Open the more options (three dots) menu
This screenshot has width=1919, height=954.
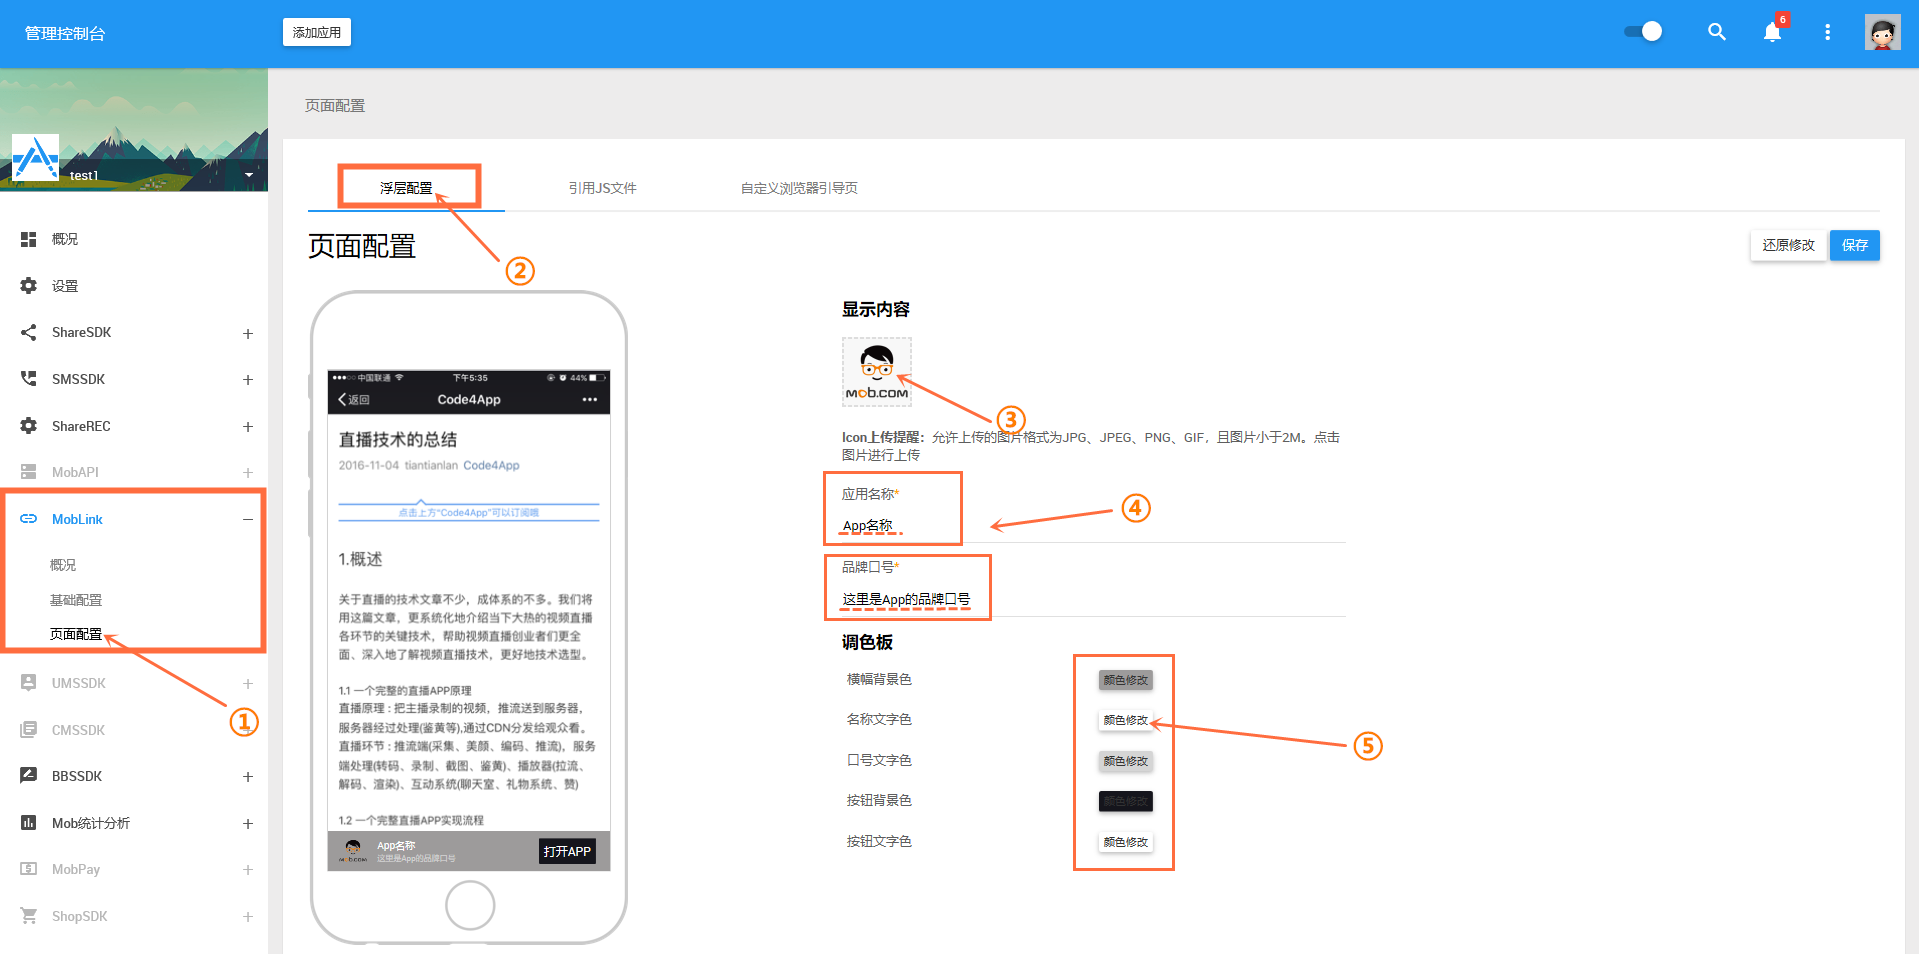pos(1827,32)
